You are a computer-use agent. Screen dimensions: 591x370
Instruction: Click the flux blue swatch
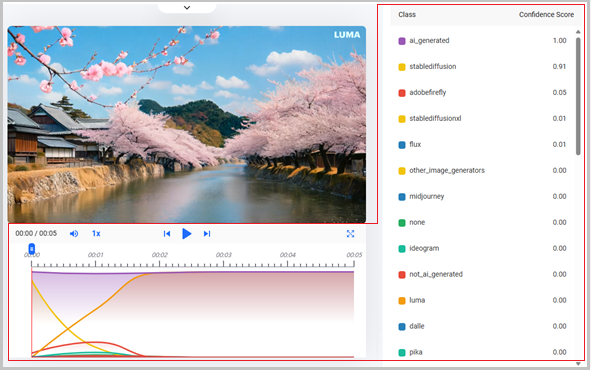(x=402, y=145)
